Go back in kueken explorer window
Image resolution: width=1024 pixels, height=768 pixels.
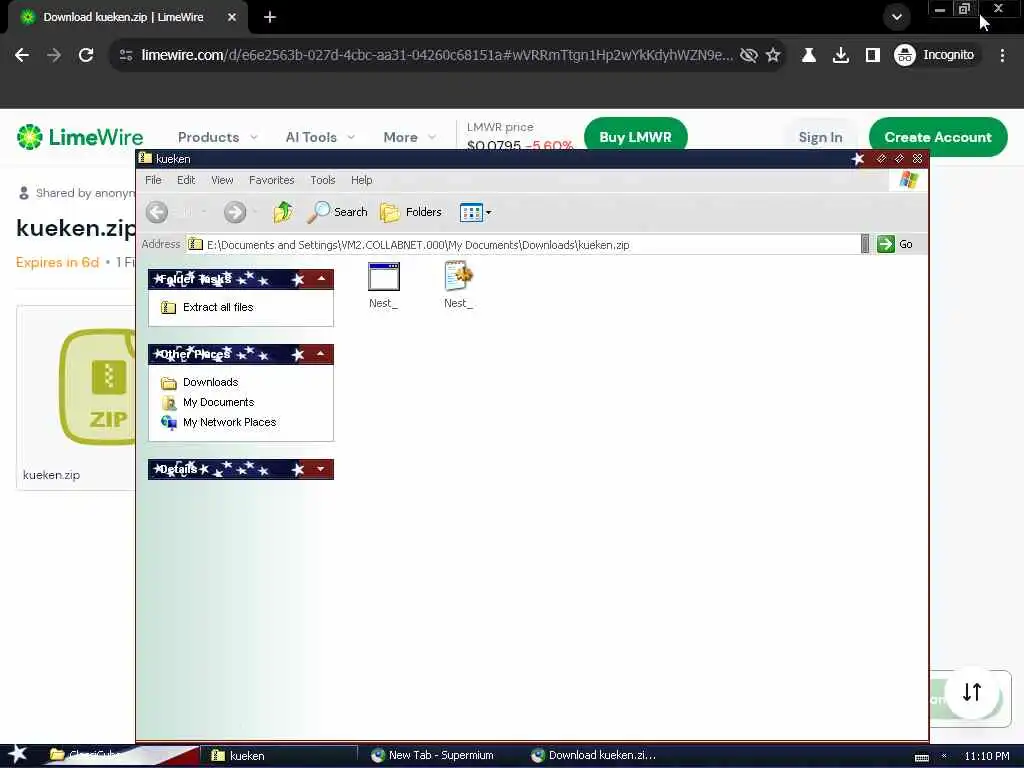click(x=157, y=212)
